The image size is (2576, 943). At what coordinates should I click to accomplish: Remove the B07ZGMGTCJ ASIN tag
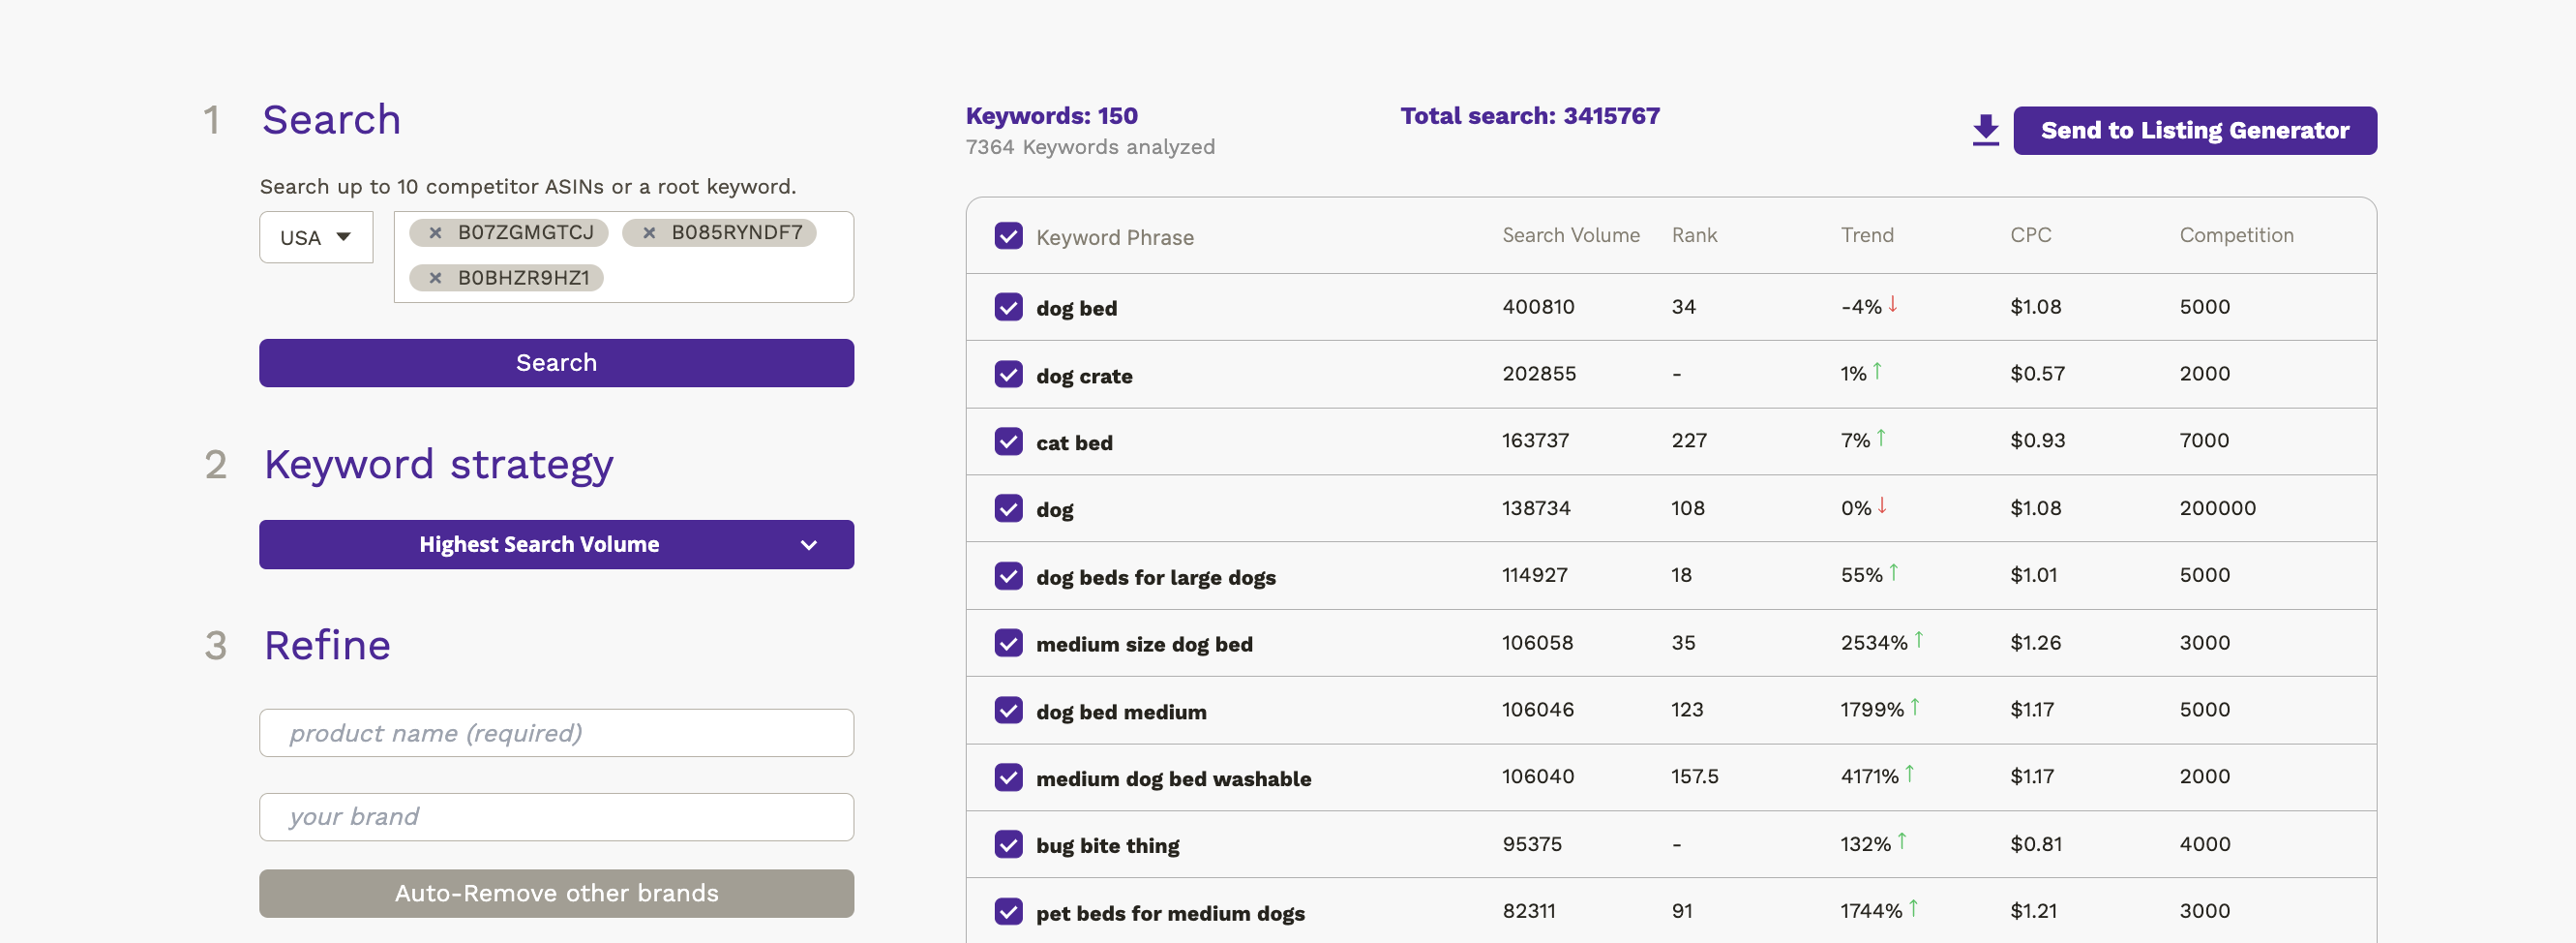click(x=435, y=233)
